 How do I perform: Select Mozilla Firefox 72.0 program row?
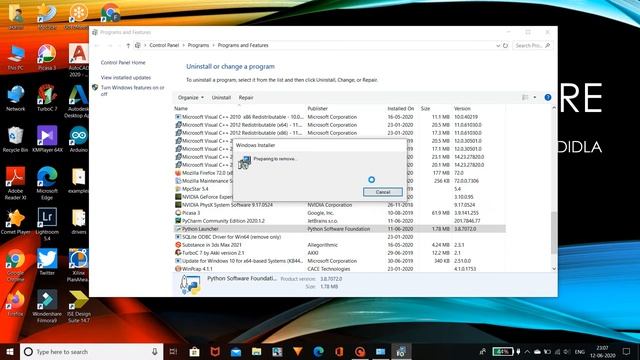tap(203, 173)
